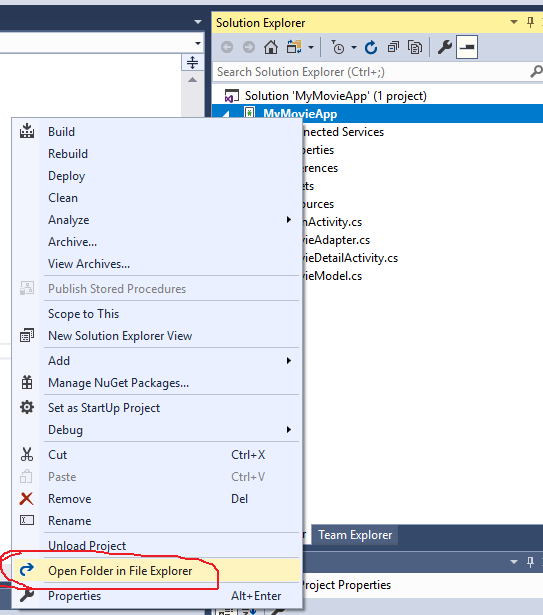Choose New Solution Explorer View
This screenshot has height=615, width=543.
pos(157,336)
